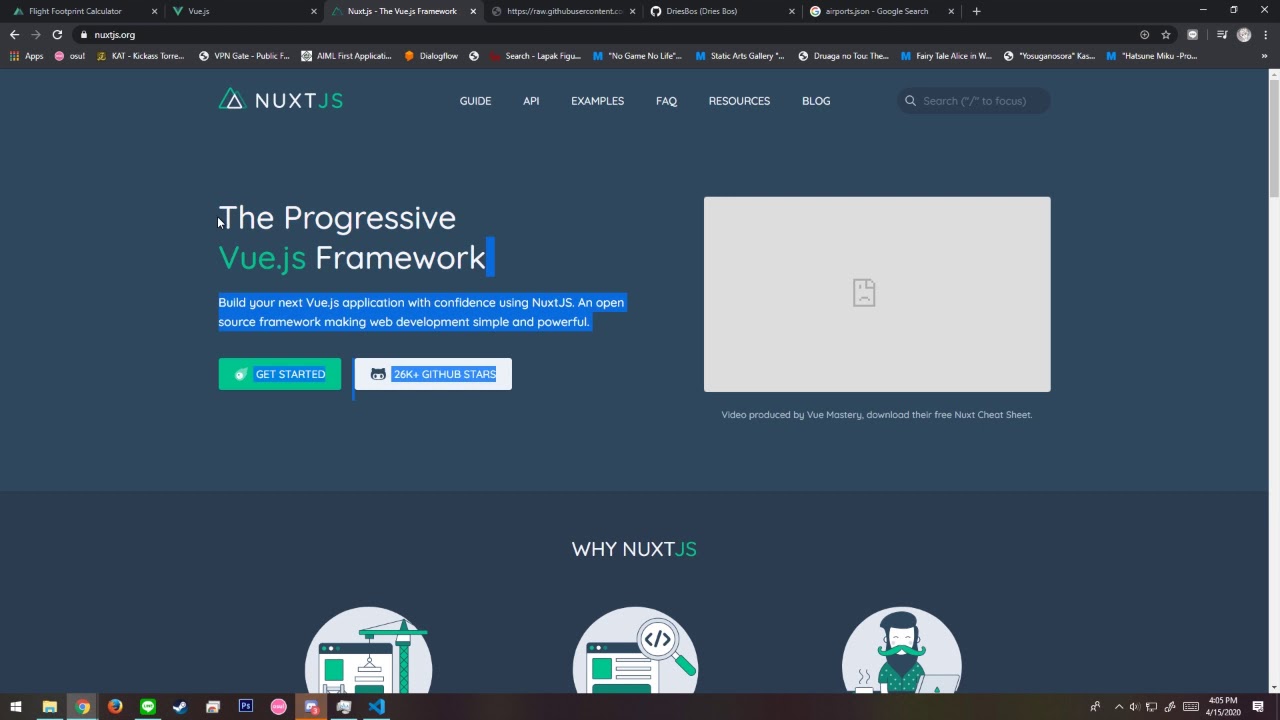Click the NuxtJS logo in the header
This screenshot has height=720, width=1280.
tap(281, 100)
